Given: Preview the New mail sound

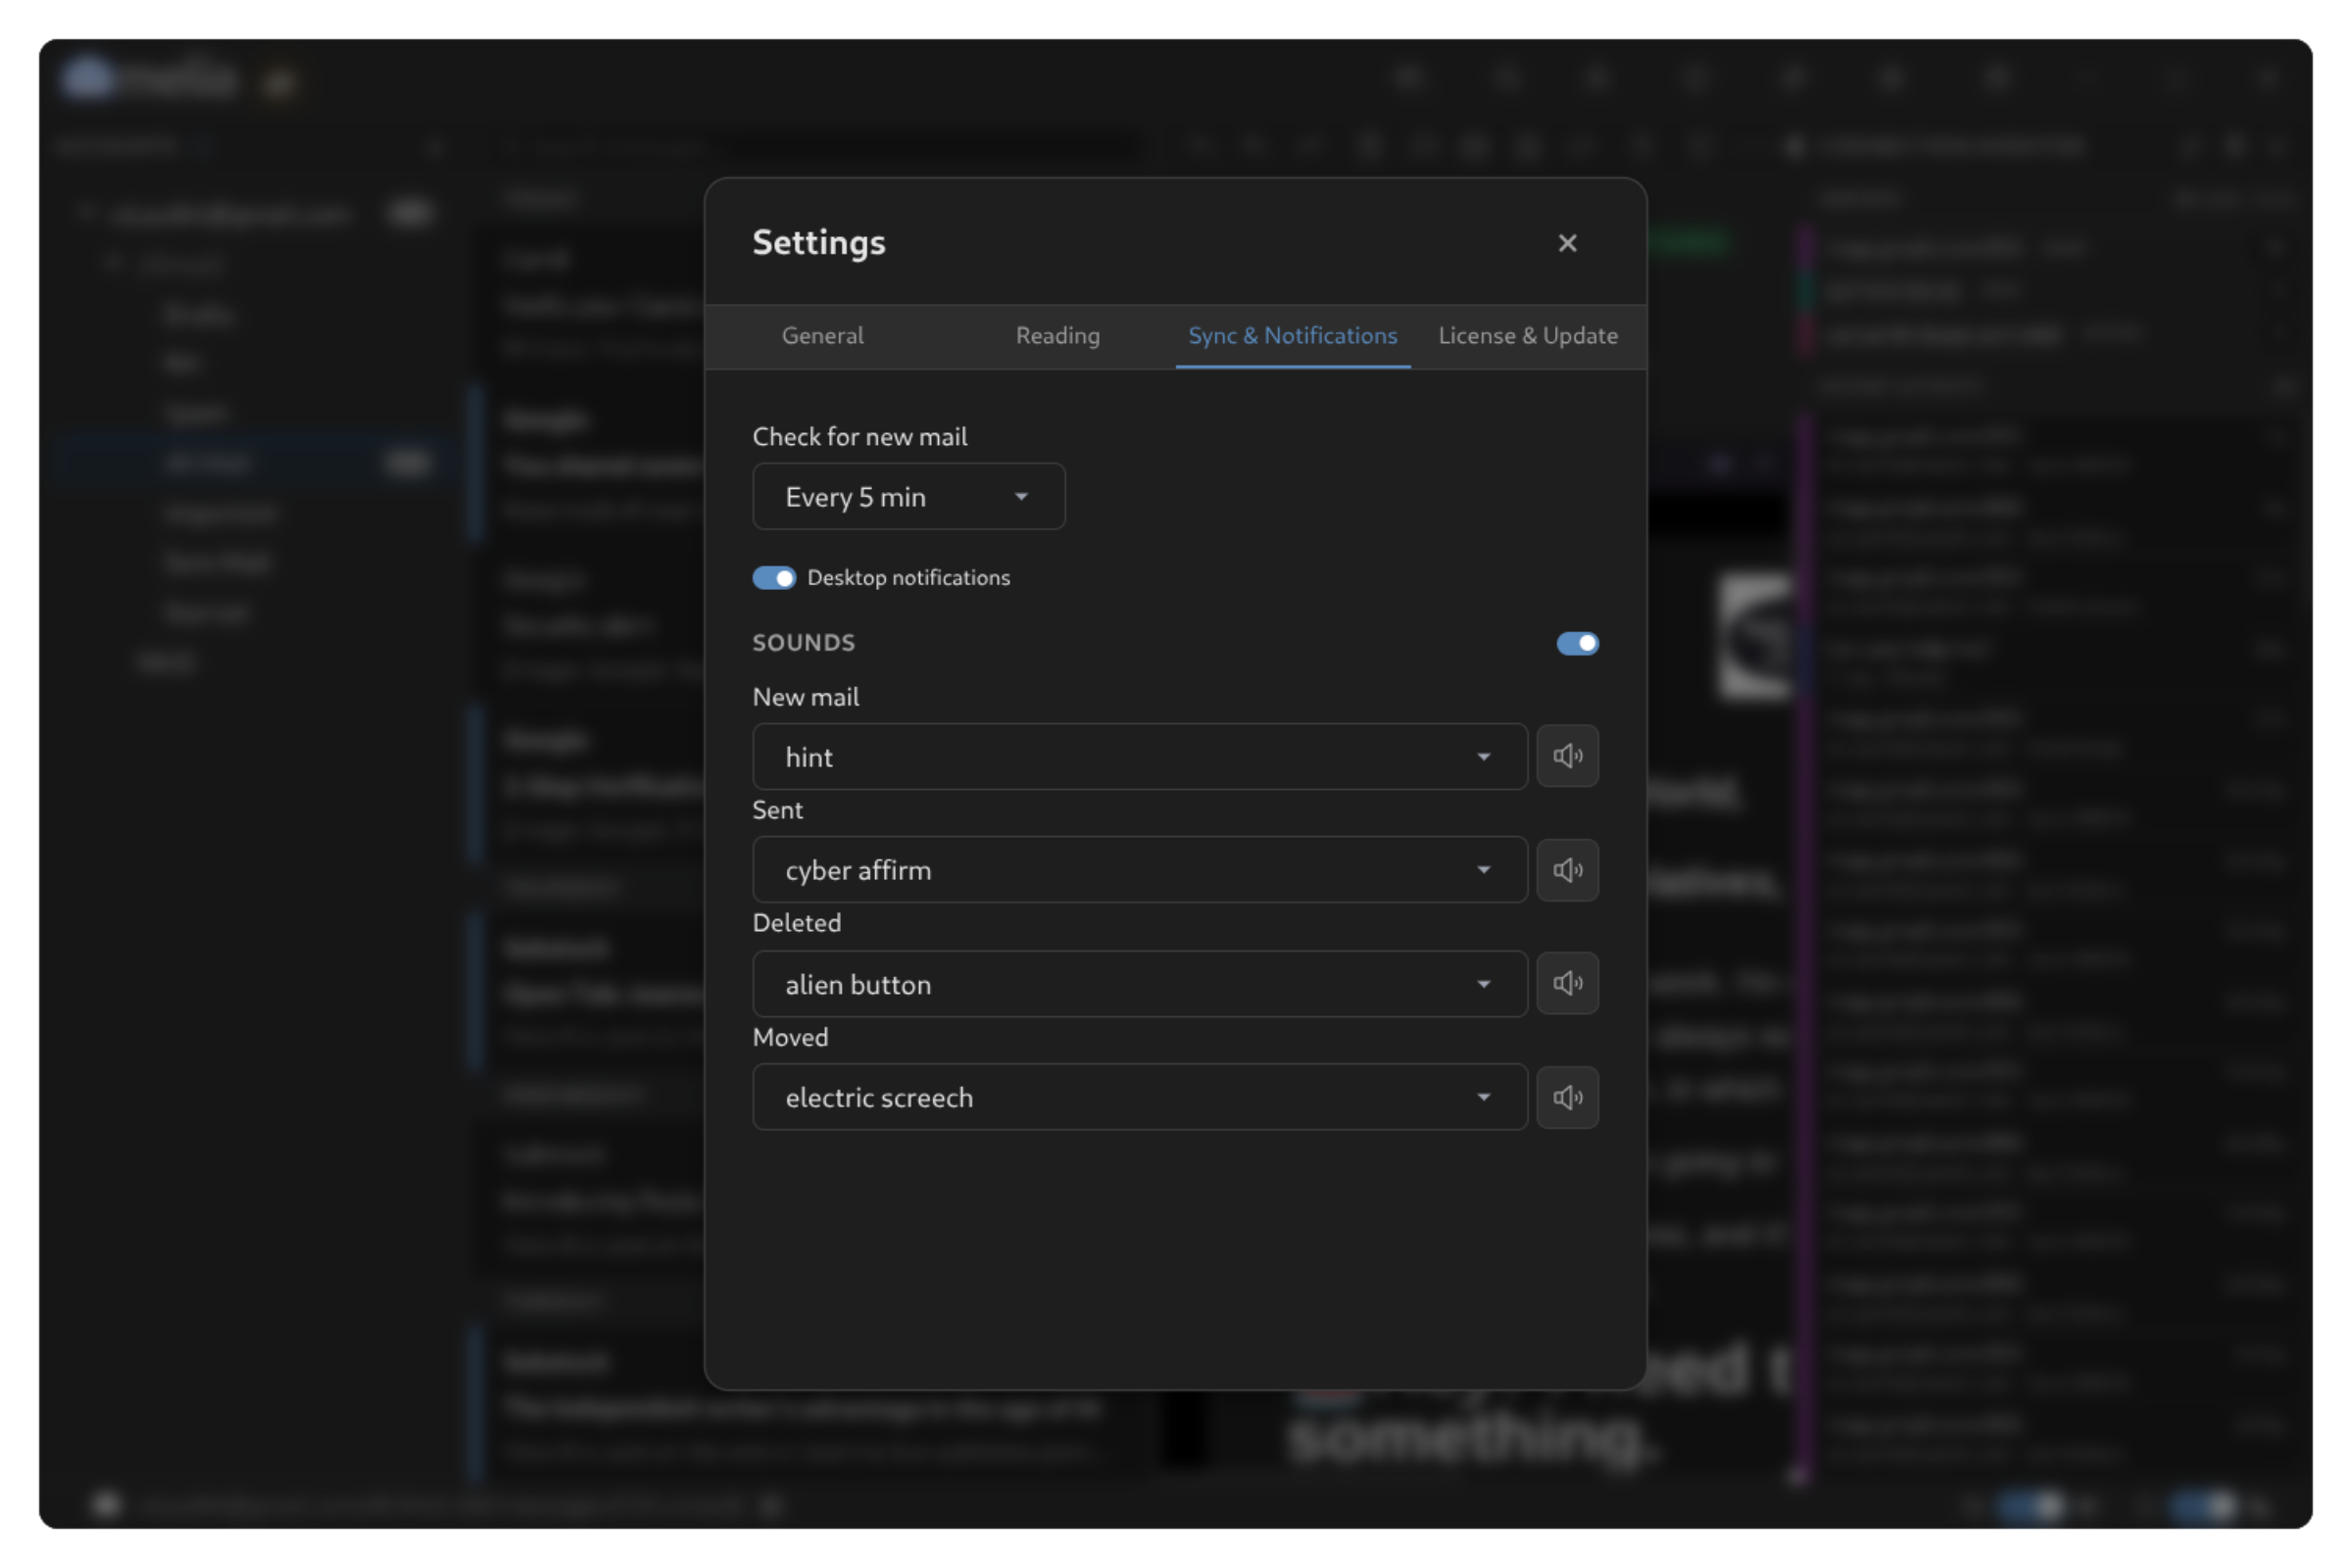Looking at the screenshot, I should (1567, 756).
